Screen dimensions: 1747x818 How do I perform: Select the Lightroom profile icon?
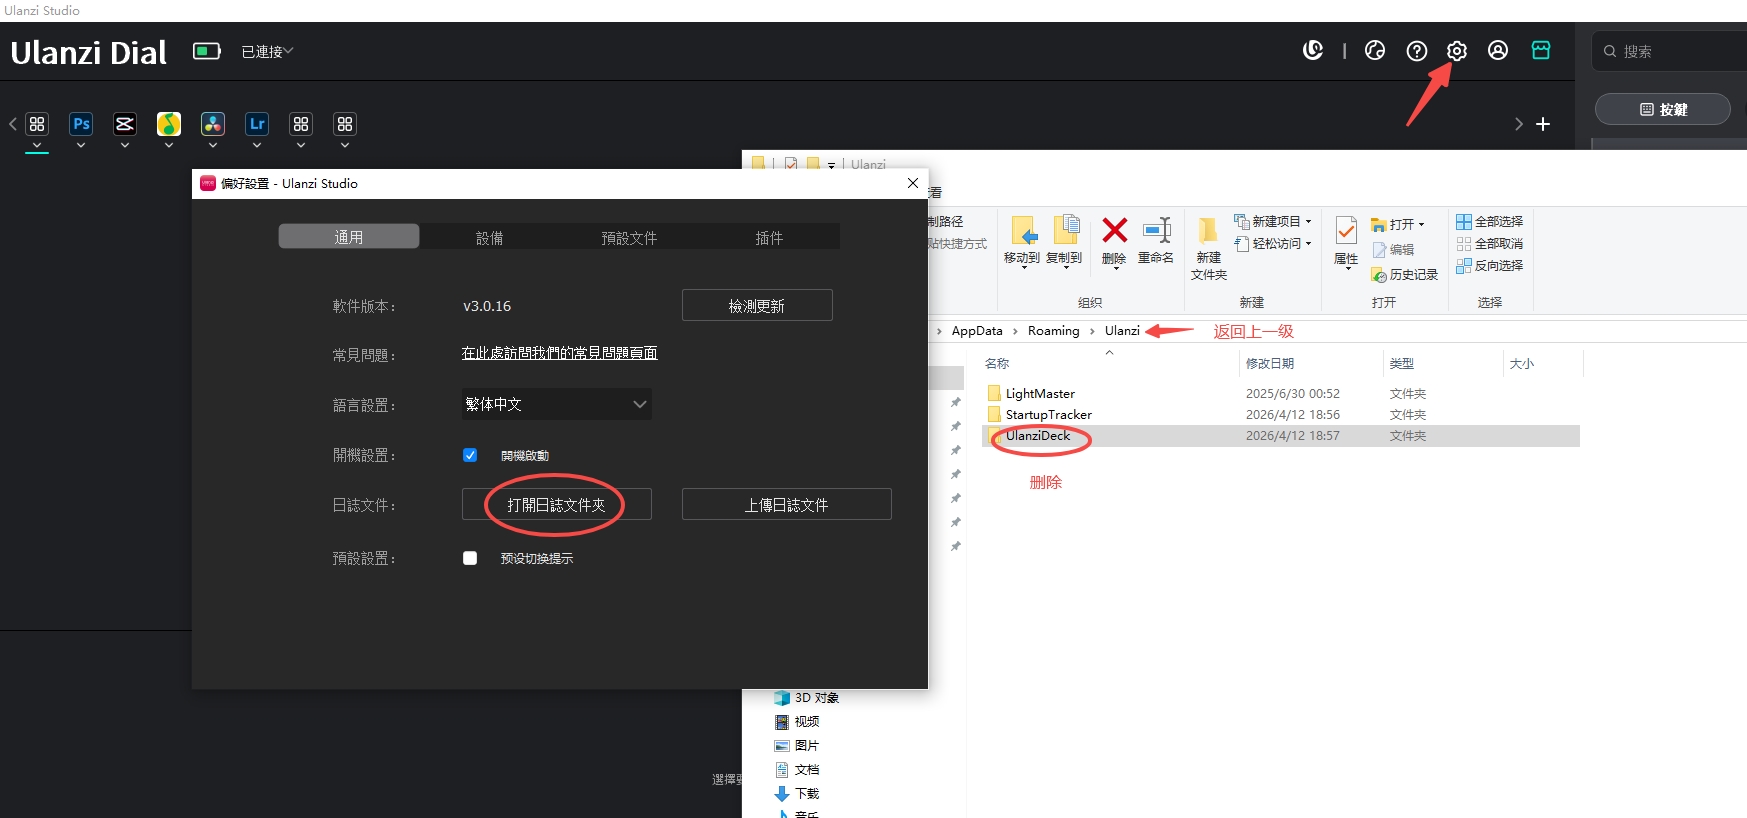point(257,124)
